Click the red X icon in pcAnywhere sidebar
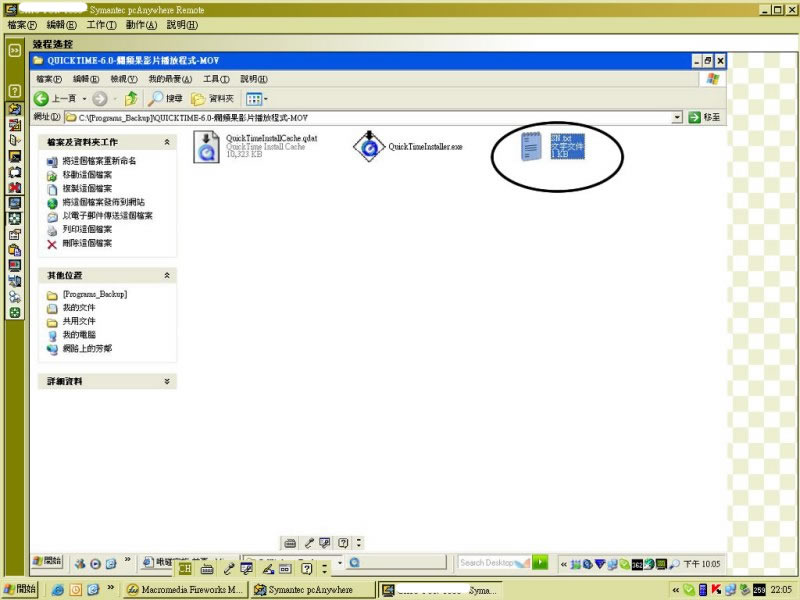This screenshot has width=800, height=600. (x=15, y=187)
